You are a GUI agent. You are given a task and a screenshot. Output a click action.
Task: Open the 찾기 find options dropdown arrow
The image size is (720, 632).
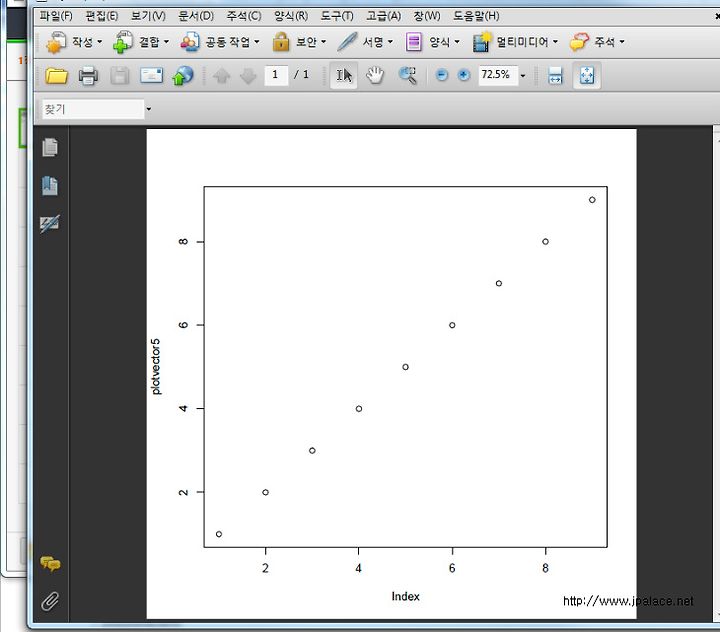point(148,109)
